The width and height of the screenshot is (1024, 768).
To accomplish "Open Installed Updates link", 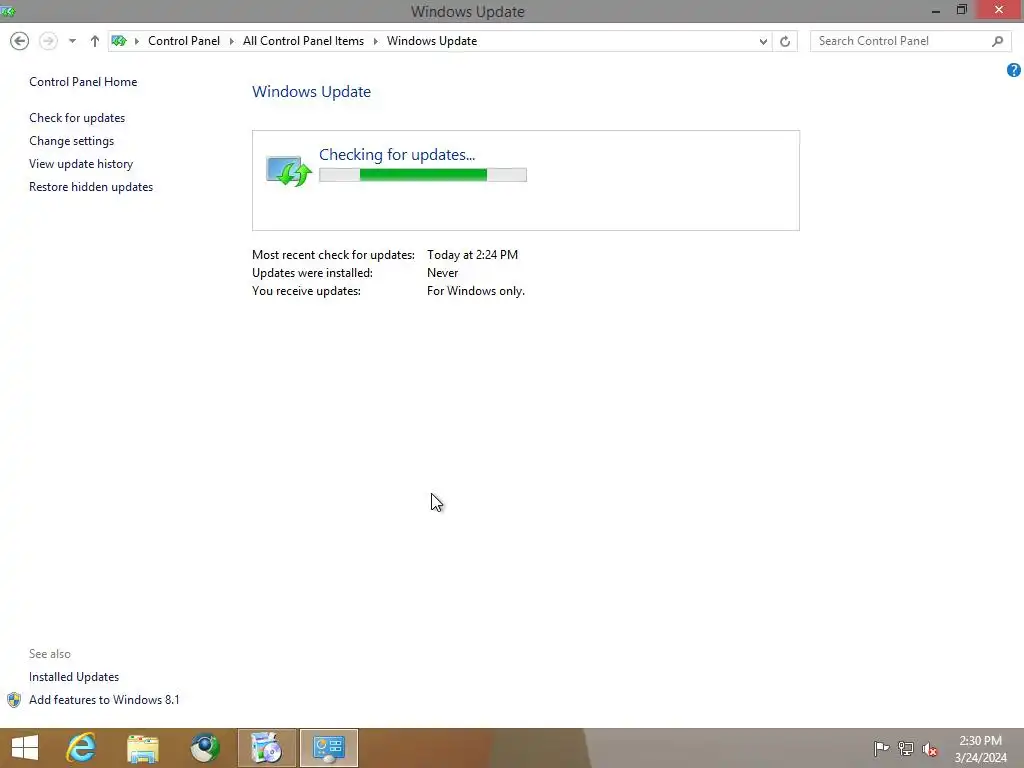I will click(x=74, y=677).
